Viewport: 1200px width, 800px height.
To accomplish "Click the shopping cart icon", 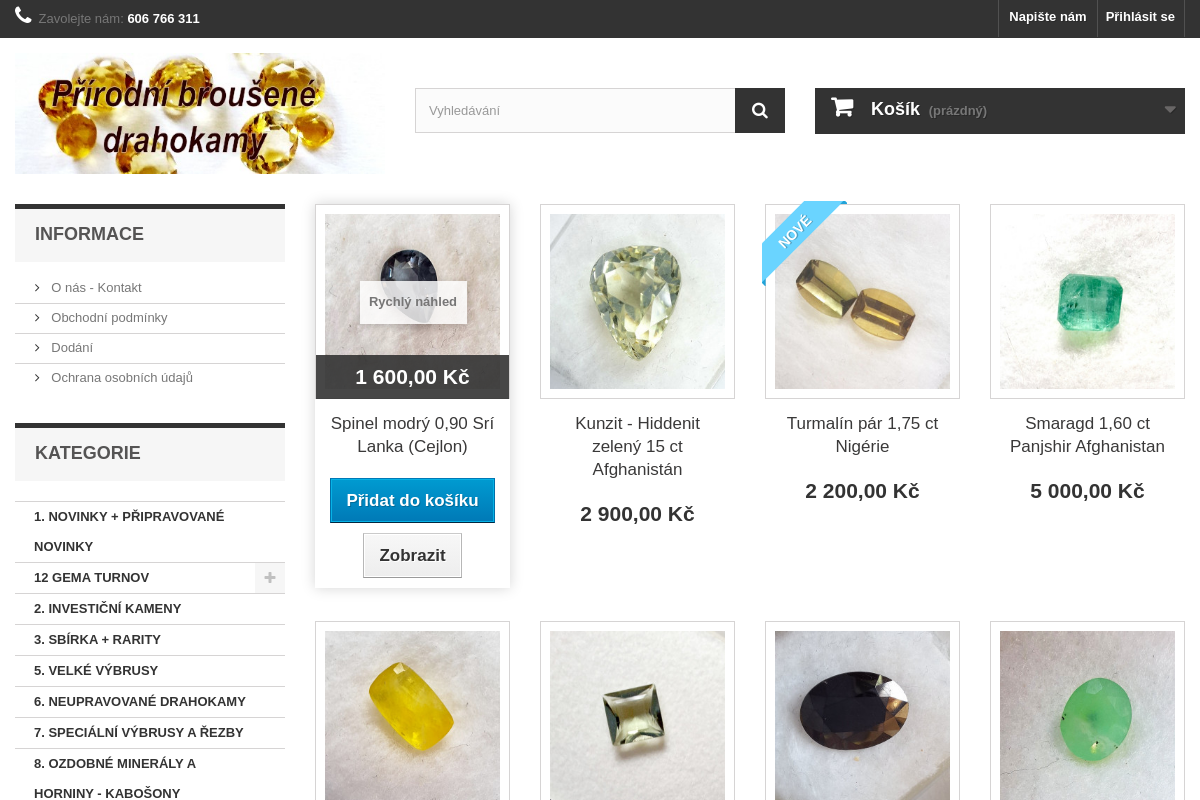I will 842,108.
